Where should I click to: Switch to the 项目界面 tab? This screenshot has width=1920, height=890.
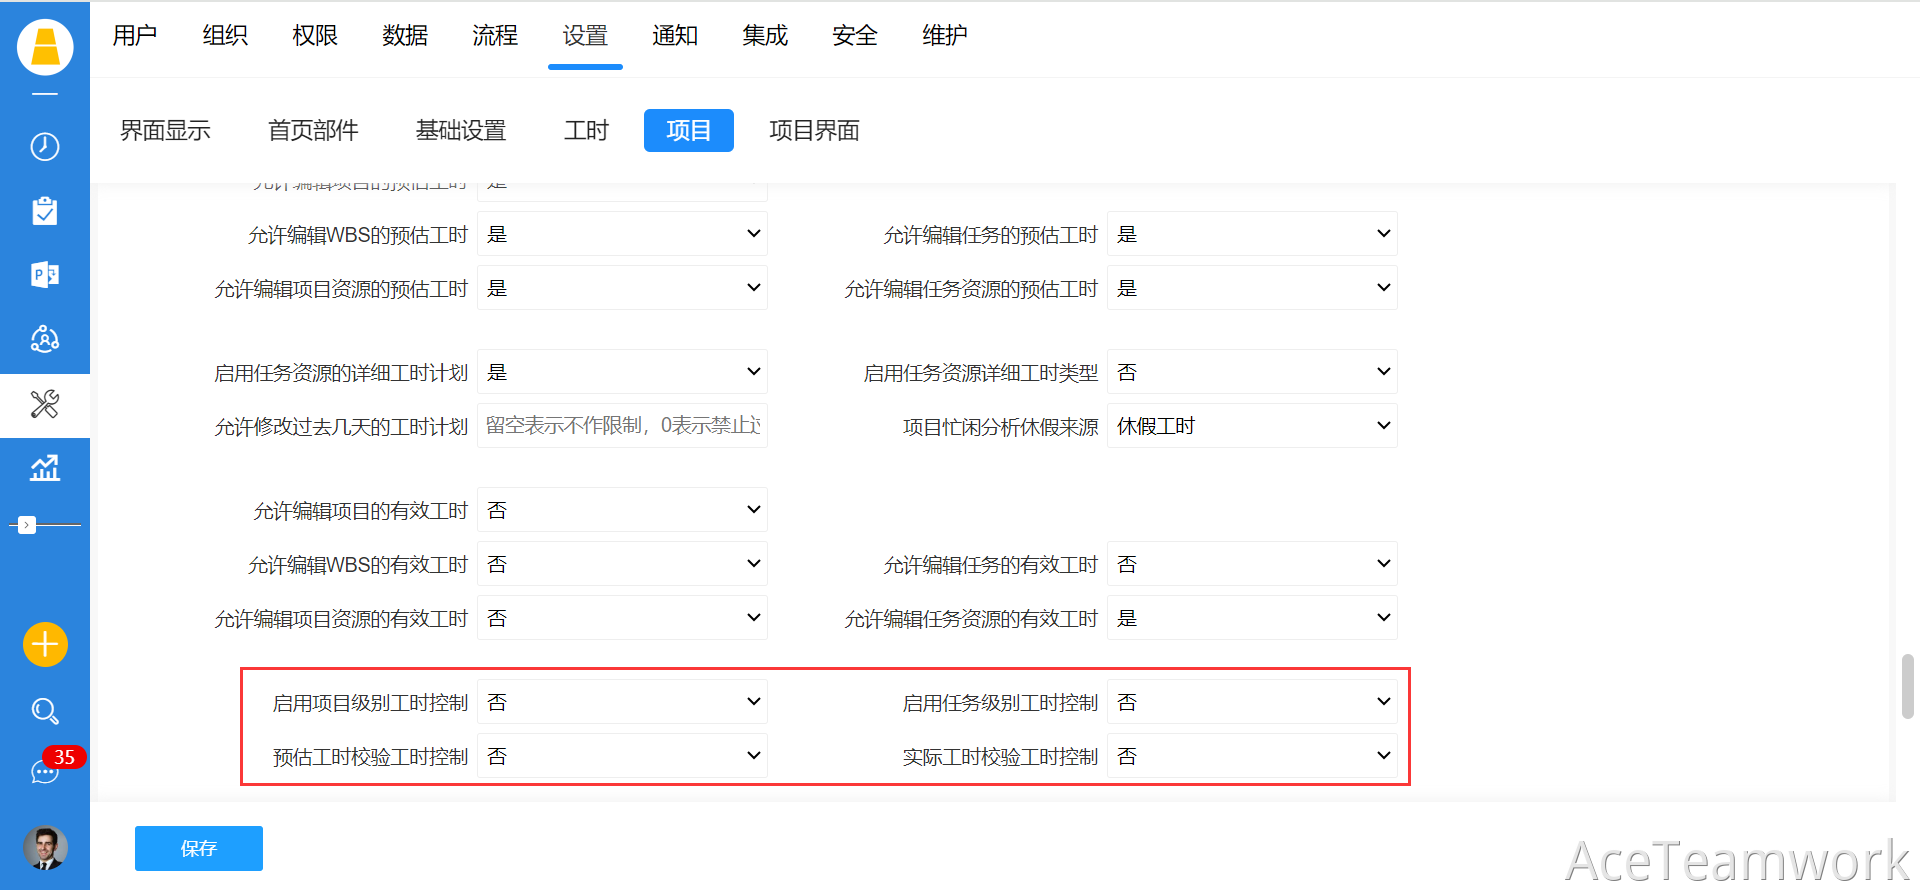(x=814, y=131)
